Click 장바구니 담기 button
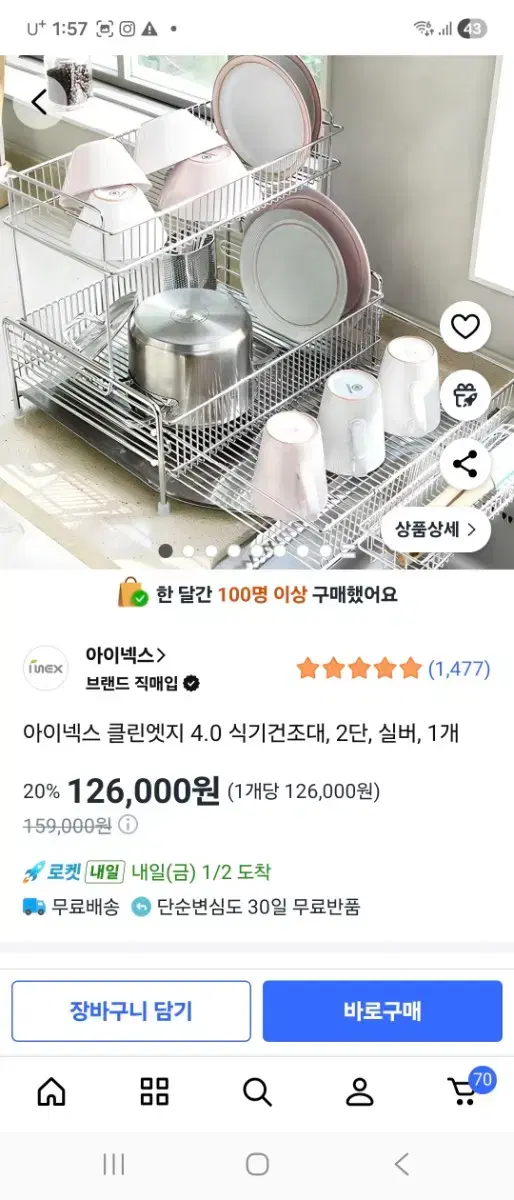This screenshot has width=514, height=1200. point(131,1011)
